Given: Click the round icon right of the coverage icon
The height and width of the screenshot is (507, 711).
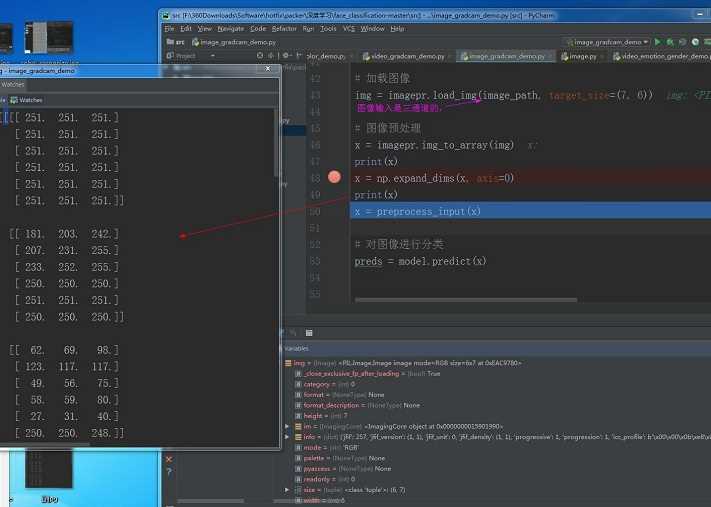Looking at the screenshot, I should [x=695, y=42].
